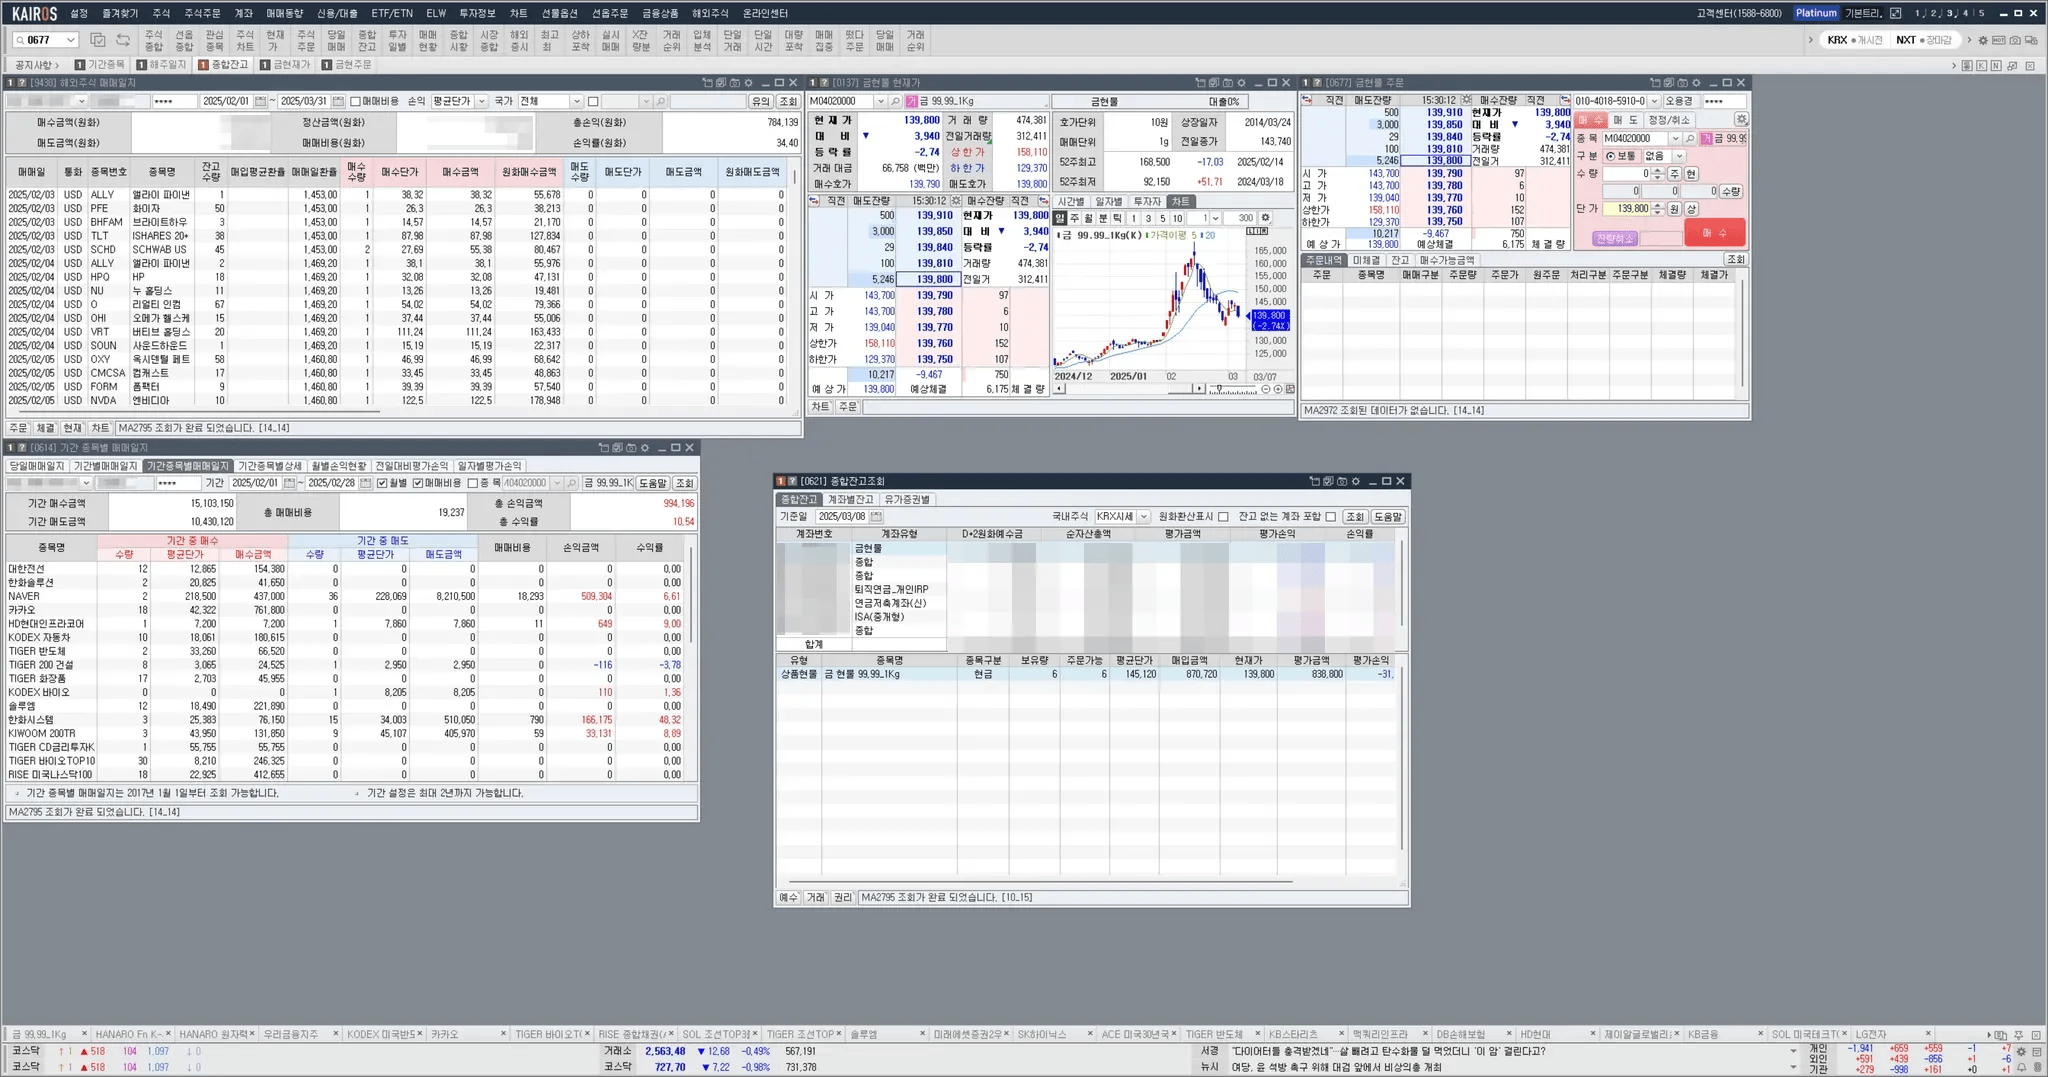
Task: Click camera icon in 금현물 현재가 title bar
Action: coord(1228,83)
